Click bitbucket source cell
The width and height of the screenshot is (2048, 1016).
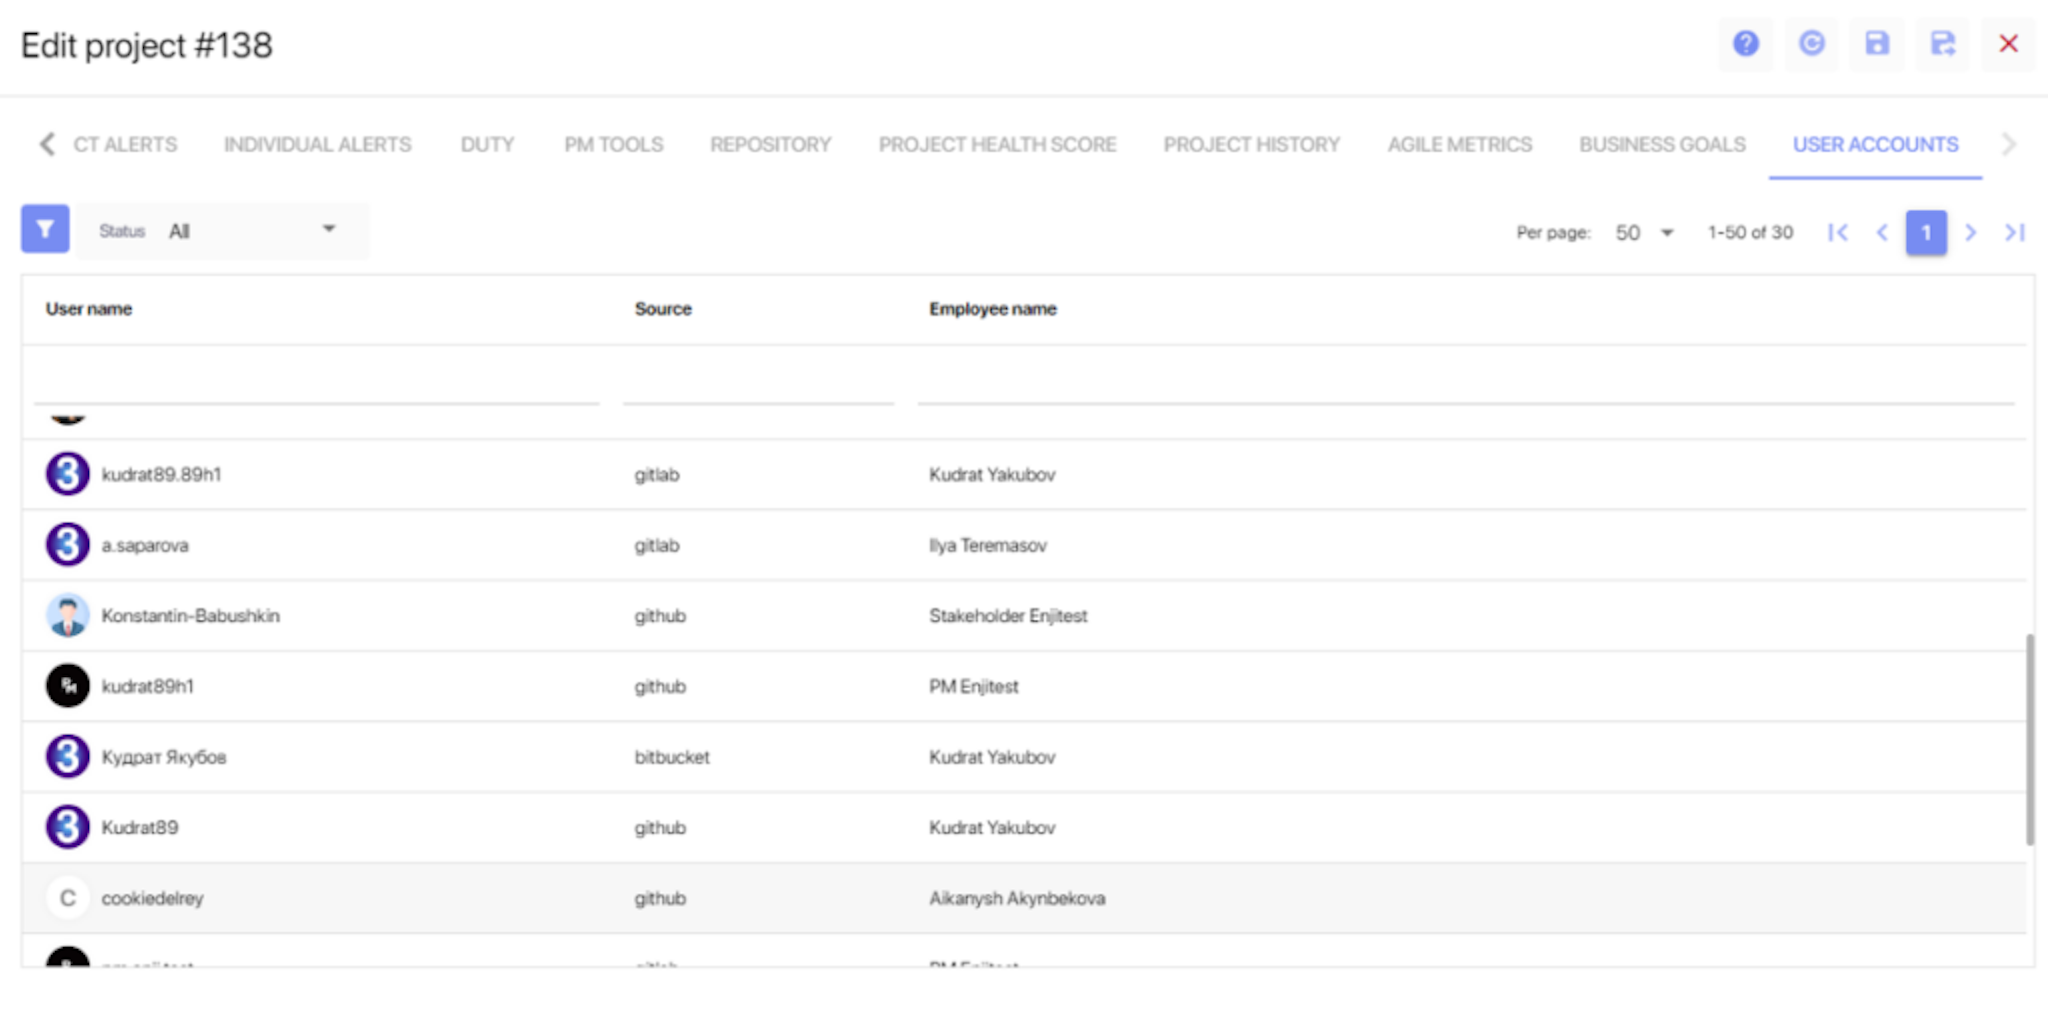672,757
